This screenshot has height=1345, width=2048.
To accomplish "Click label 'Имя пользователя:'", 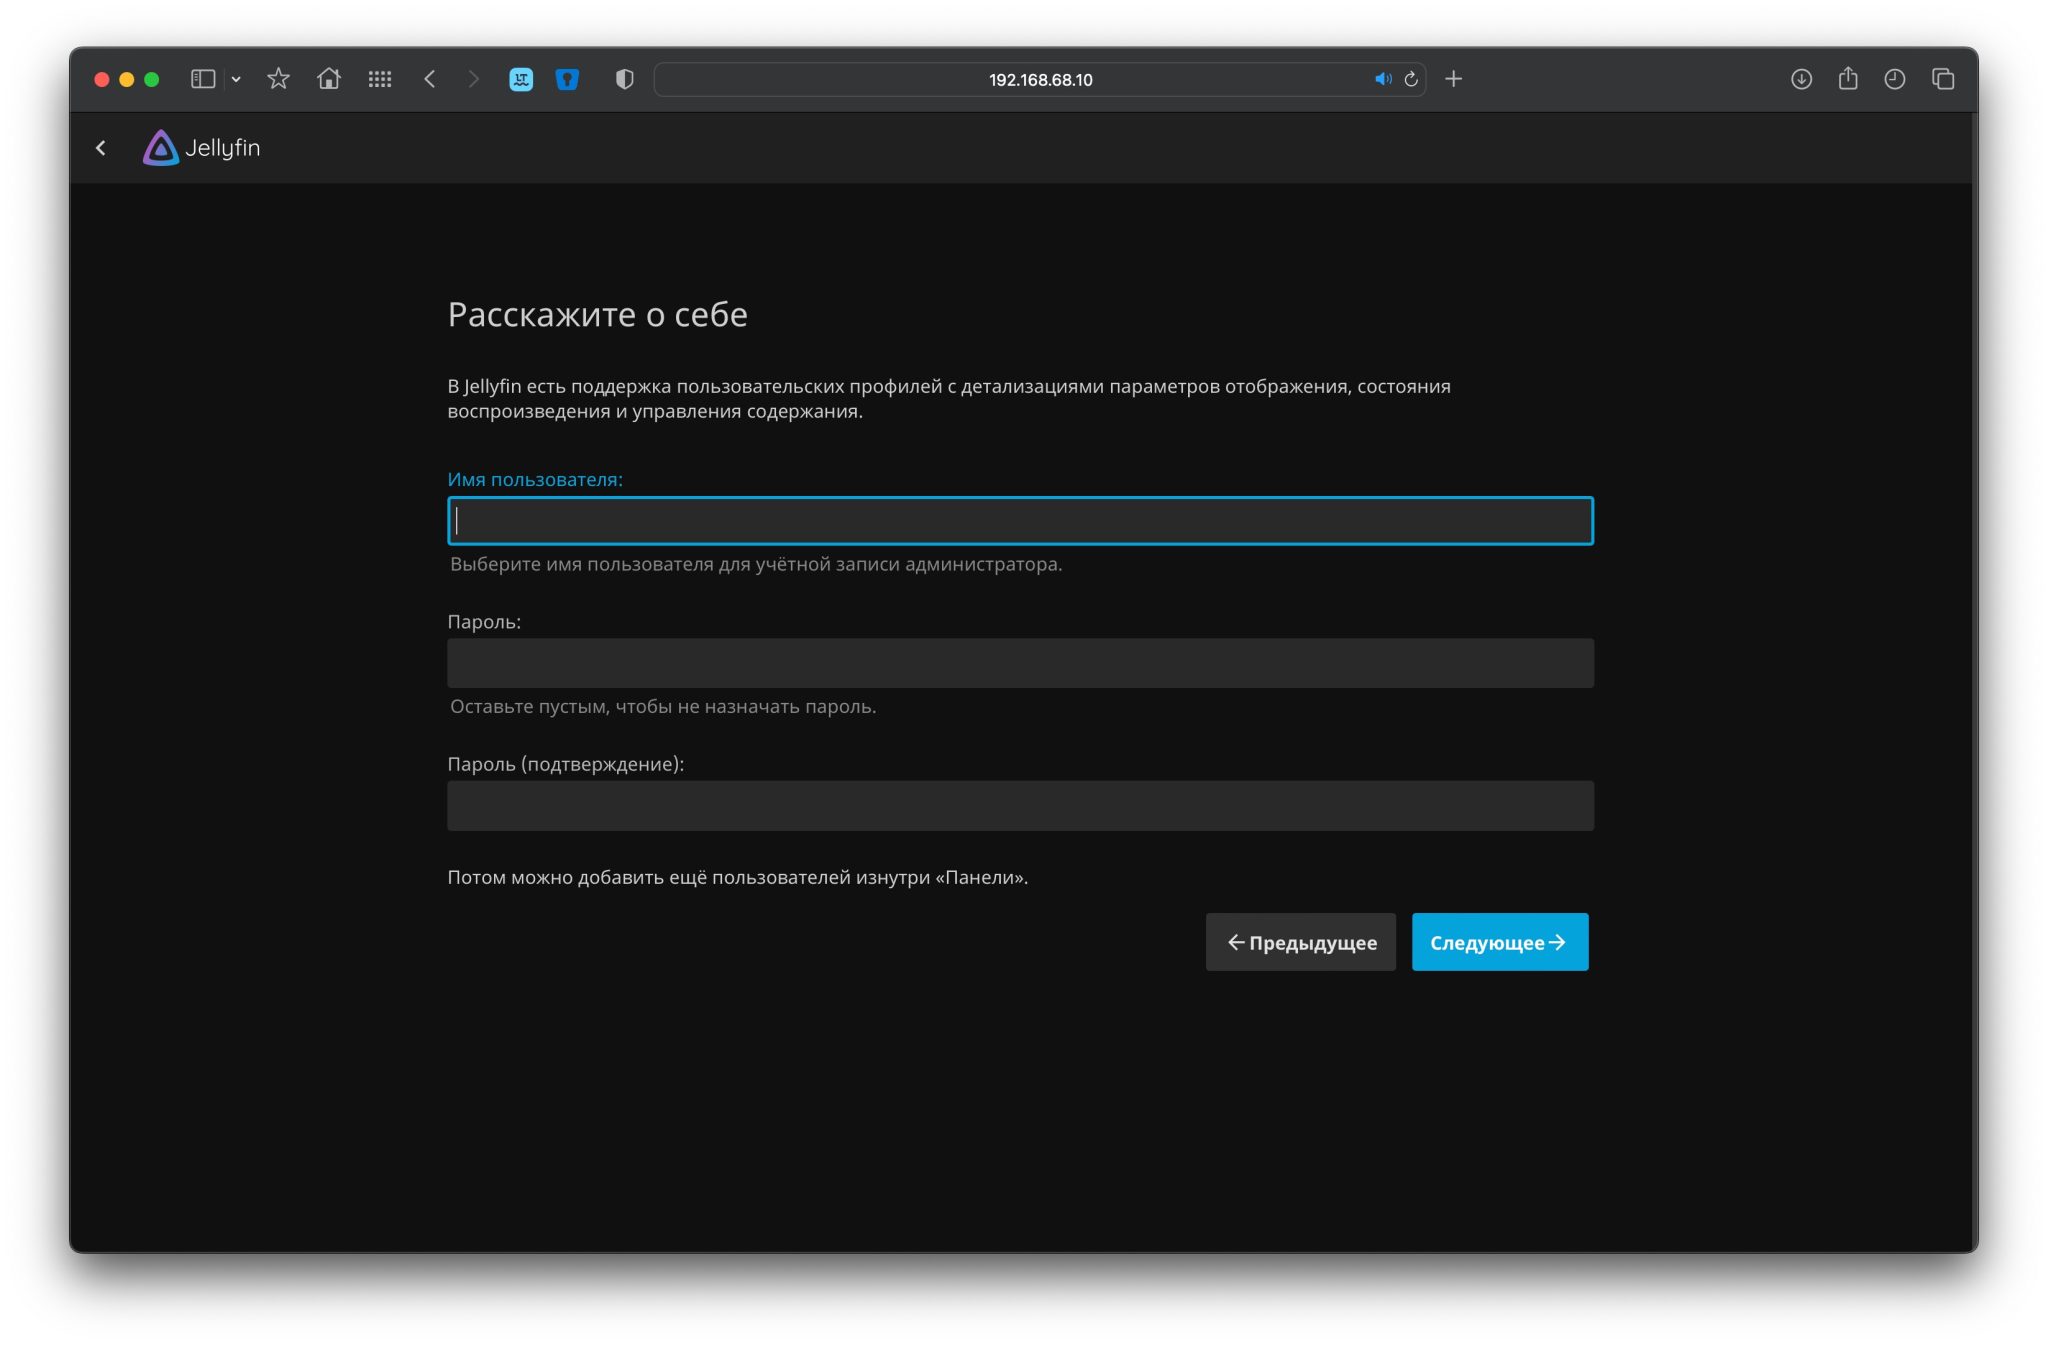I will pos(535,480).
